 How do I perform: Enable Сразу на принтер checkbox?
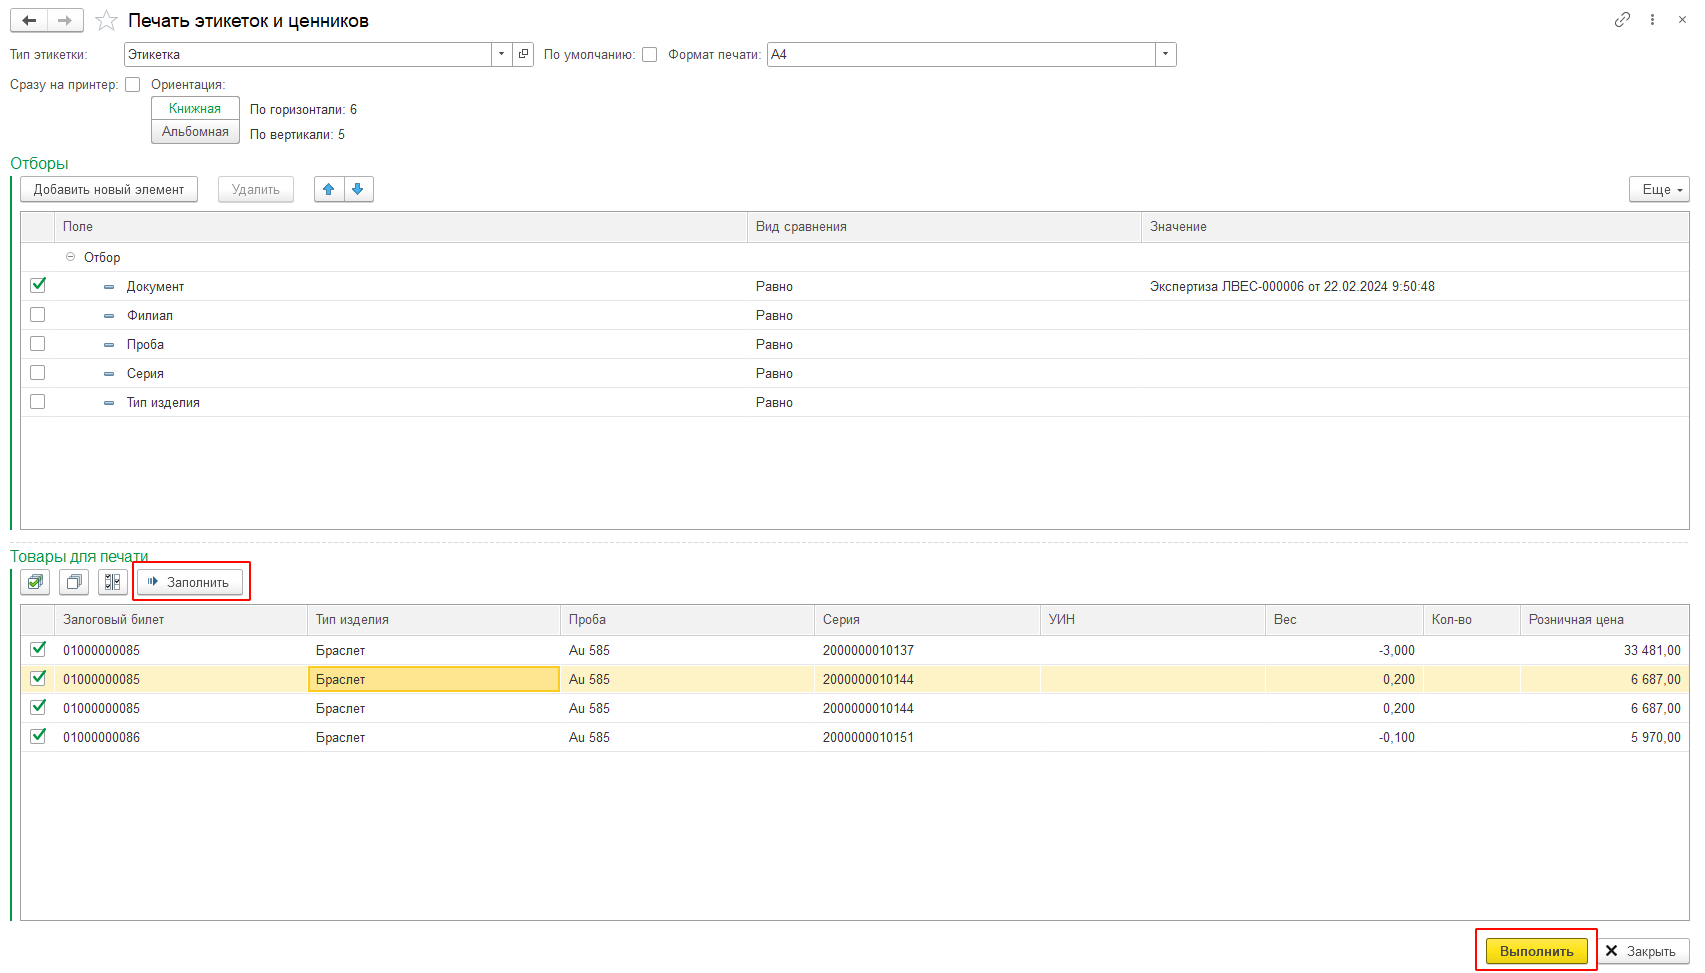coord(133,85)
